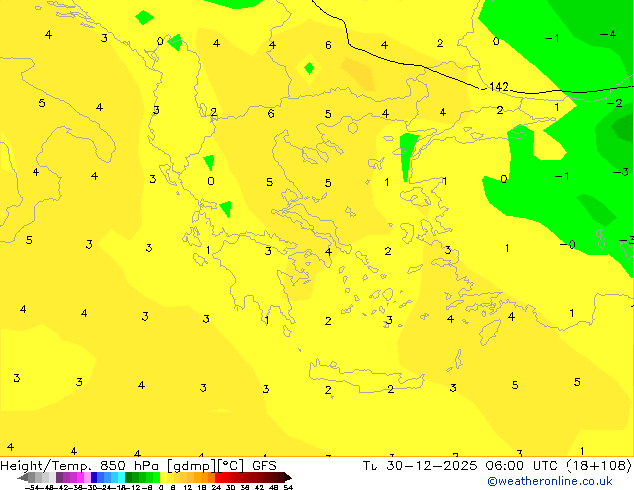Click the '(18+108)' forecast run text
Image resolution: width=634 pixels, height=490 pixels.
[x=599, y=466]
